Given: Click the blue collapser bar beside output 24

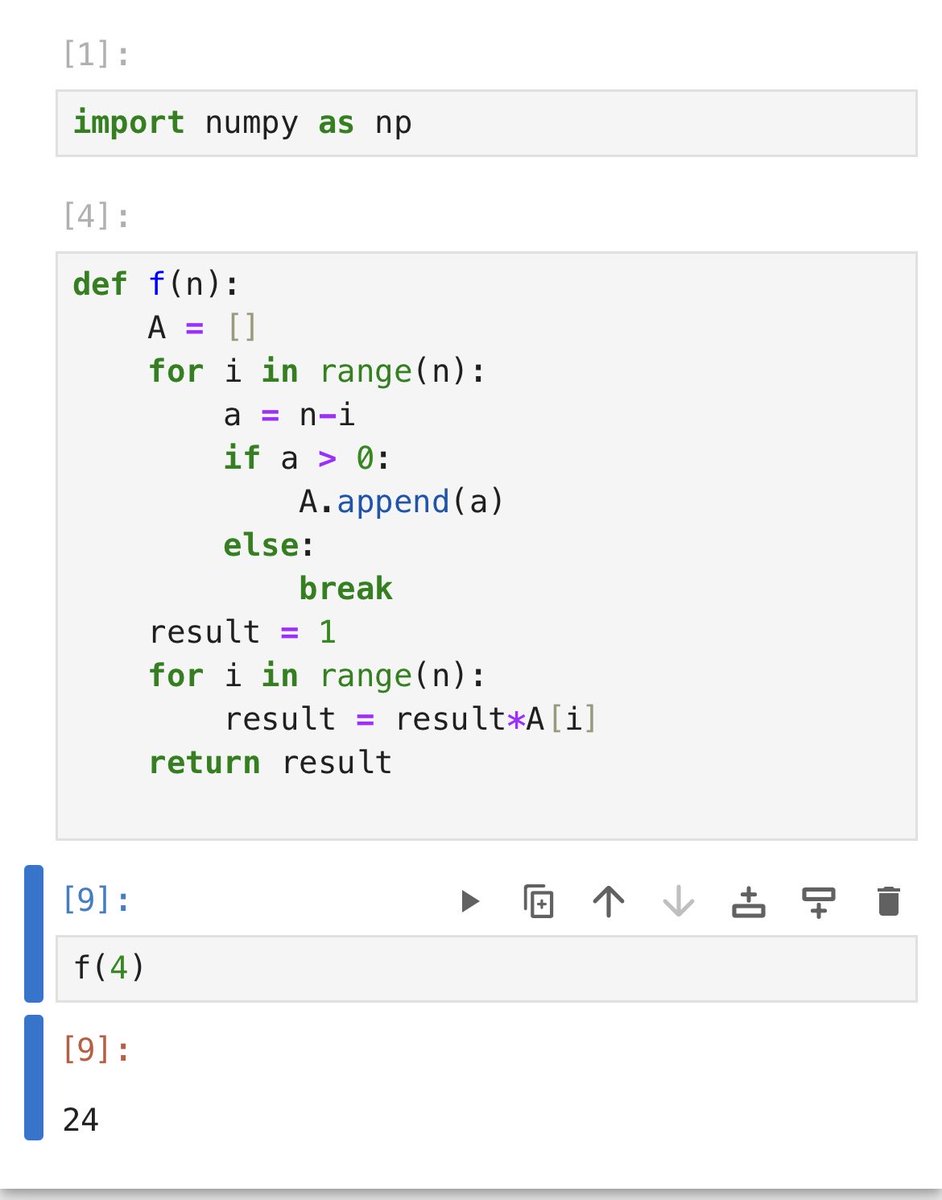Looking at the screenshot, I should click(x=34, y=1077).
